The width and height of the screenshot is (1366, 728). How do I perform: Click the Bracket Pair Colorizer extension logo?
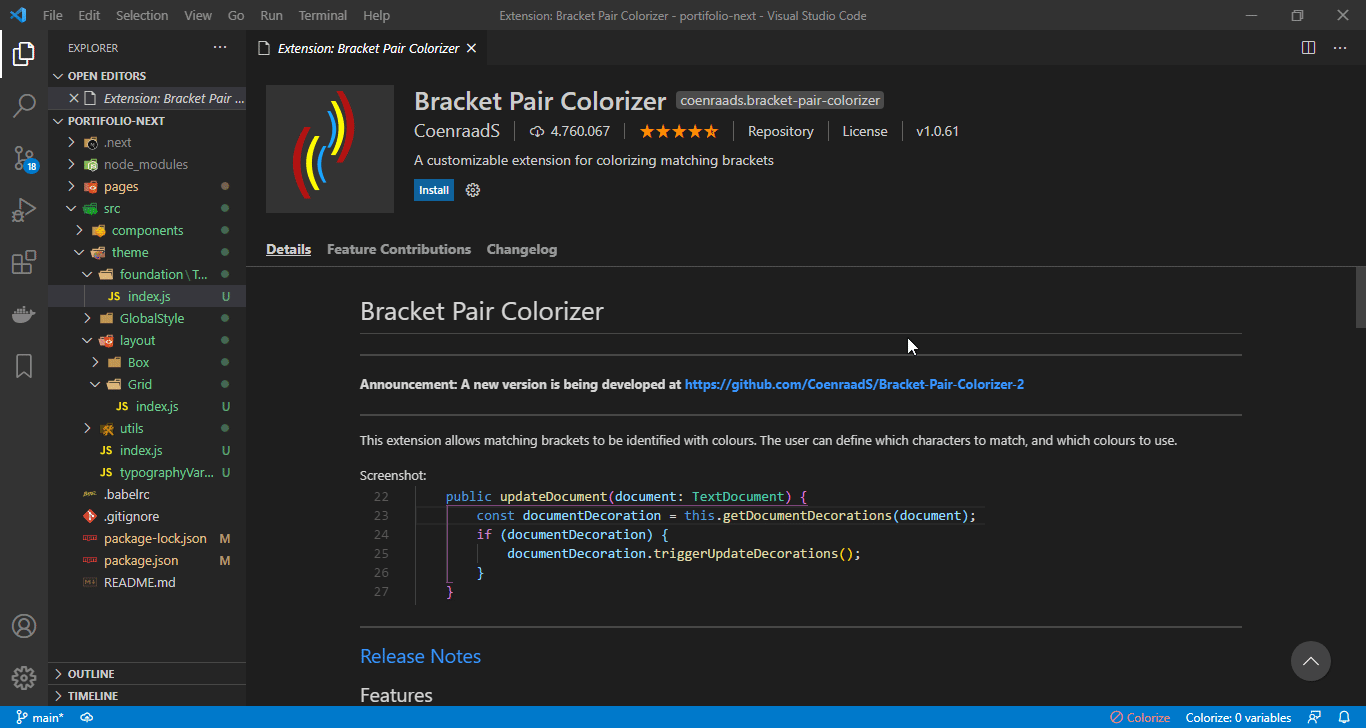[330, 149]
